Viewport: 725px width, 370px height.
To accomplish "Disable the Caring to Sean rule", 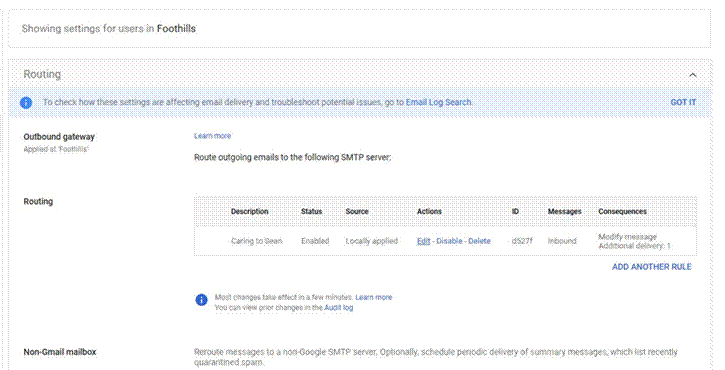I will click(449, 241).
